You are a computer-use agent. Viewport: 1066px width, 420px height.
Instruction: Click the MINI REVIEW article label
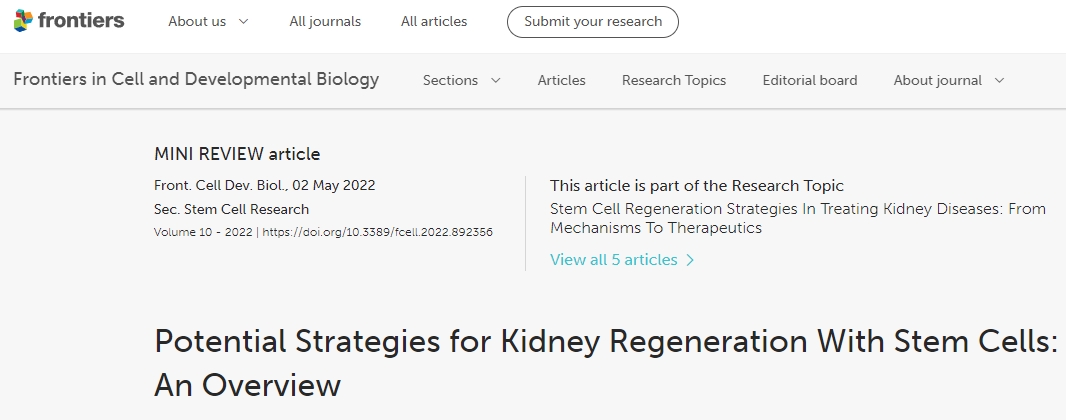tap(237, 154)
